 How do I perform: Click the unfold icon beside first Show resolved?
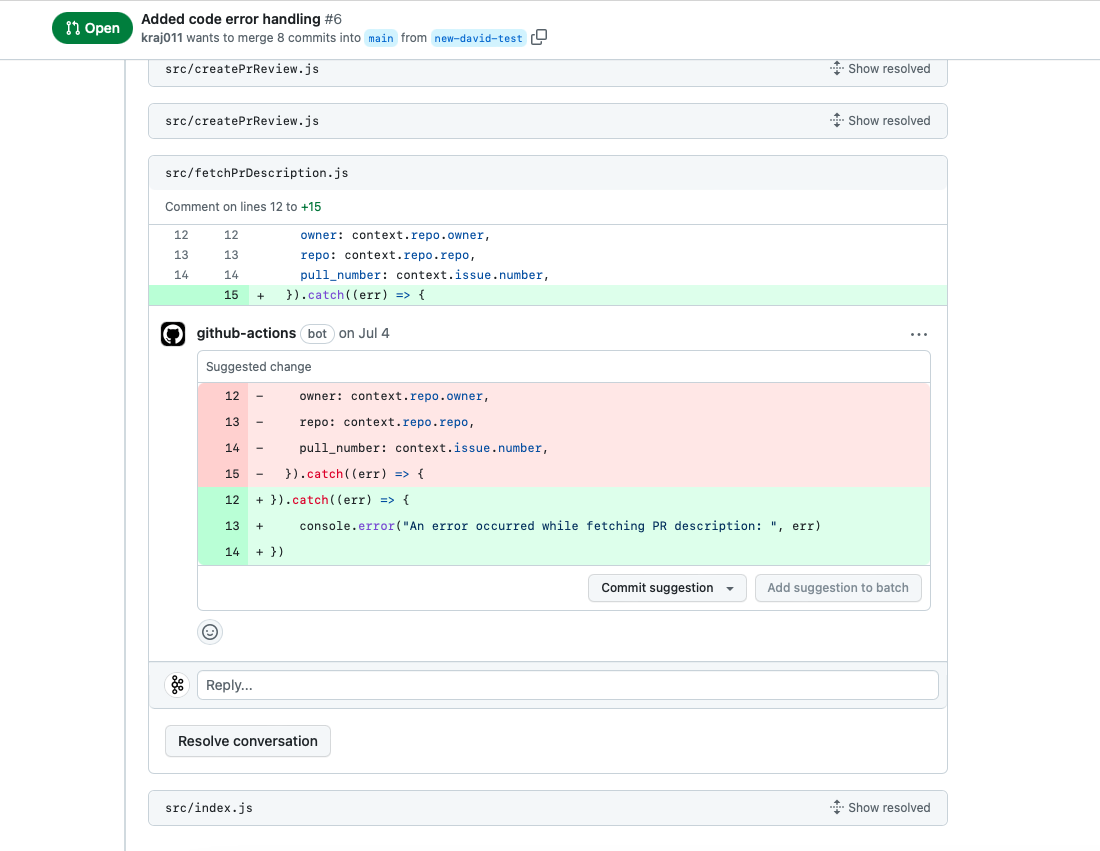point(836,68)
